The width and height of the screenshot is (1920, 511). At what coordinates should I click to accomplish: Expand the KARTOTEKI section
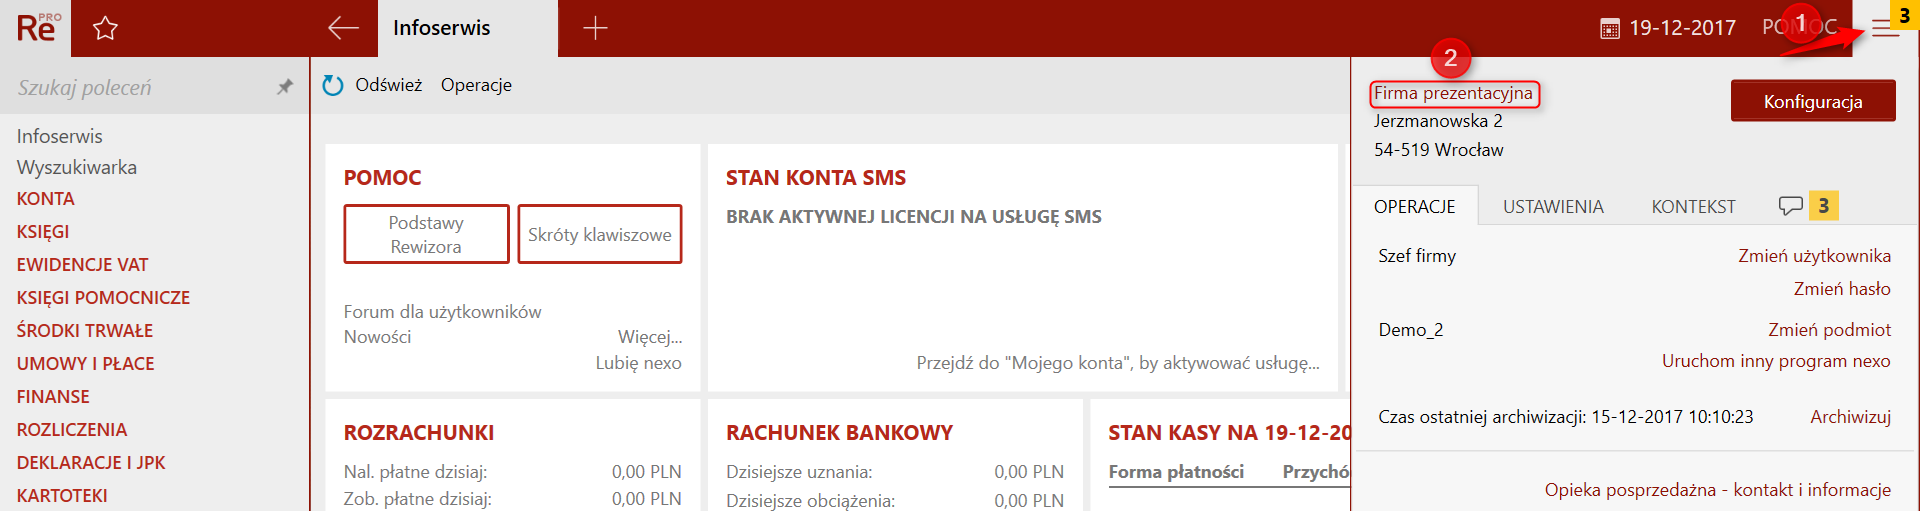pyautogui.click(x=62, y=496)
